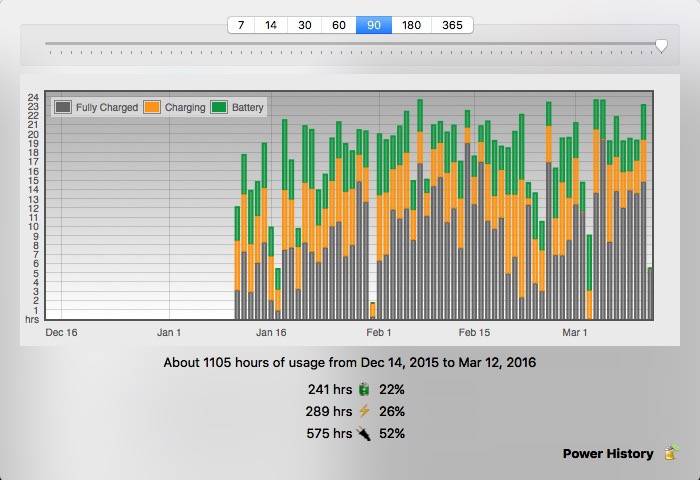This screenshot has width=700, height=480.
Task: Select the highlighted 90 days segment
Action: point(374,25)
